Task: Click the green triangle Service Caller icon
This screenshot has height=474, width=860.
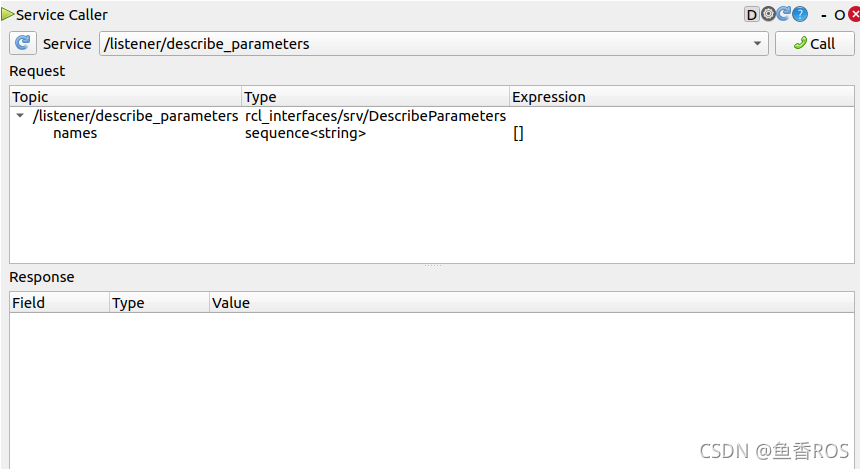Action: (x=8, y=14)
